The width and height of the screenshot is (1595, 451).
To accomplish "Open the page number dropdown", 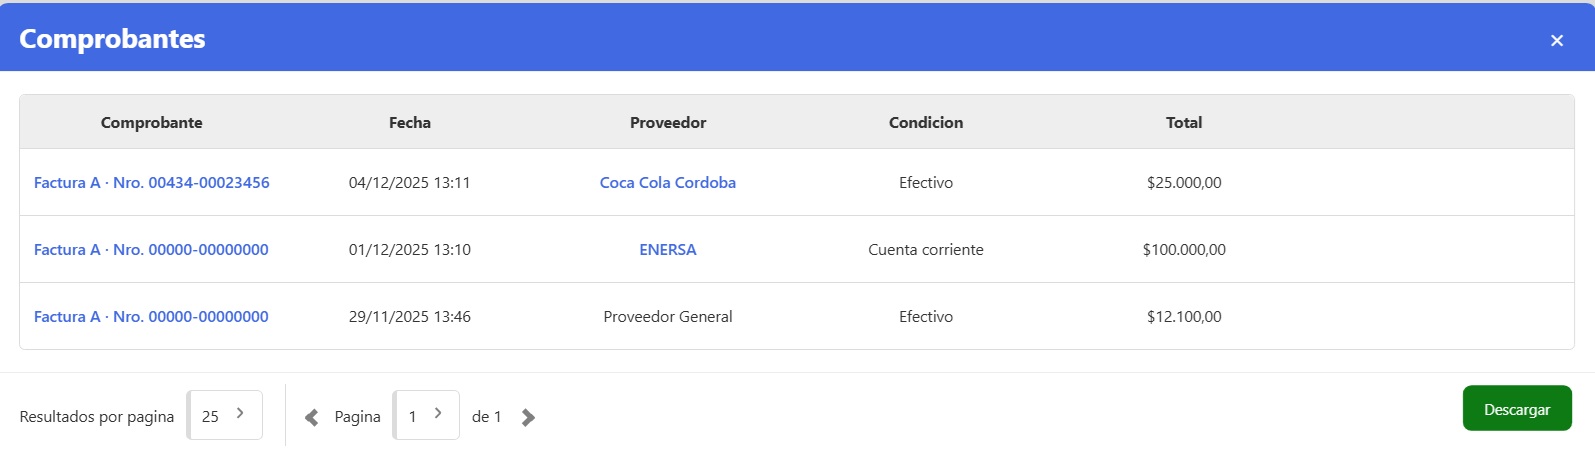I will click(x=426, y=415).
